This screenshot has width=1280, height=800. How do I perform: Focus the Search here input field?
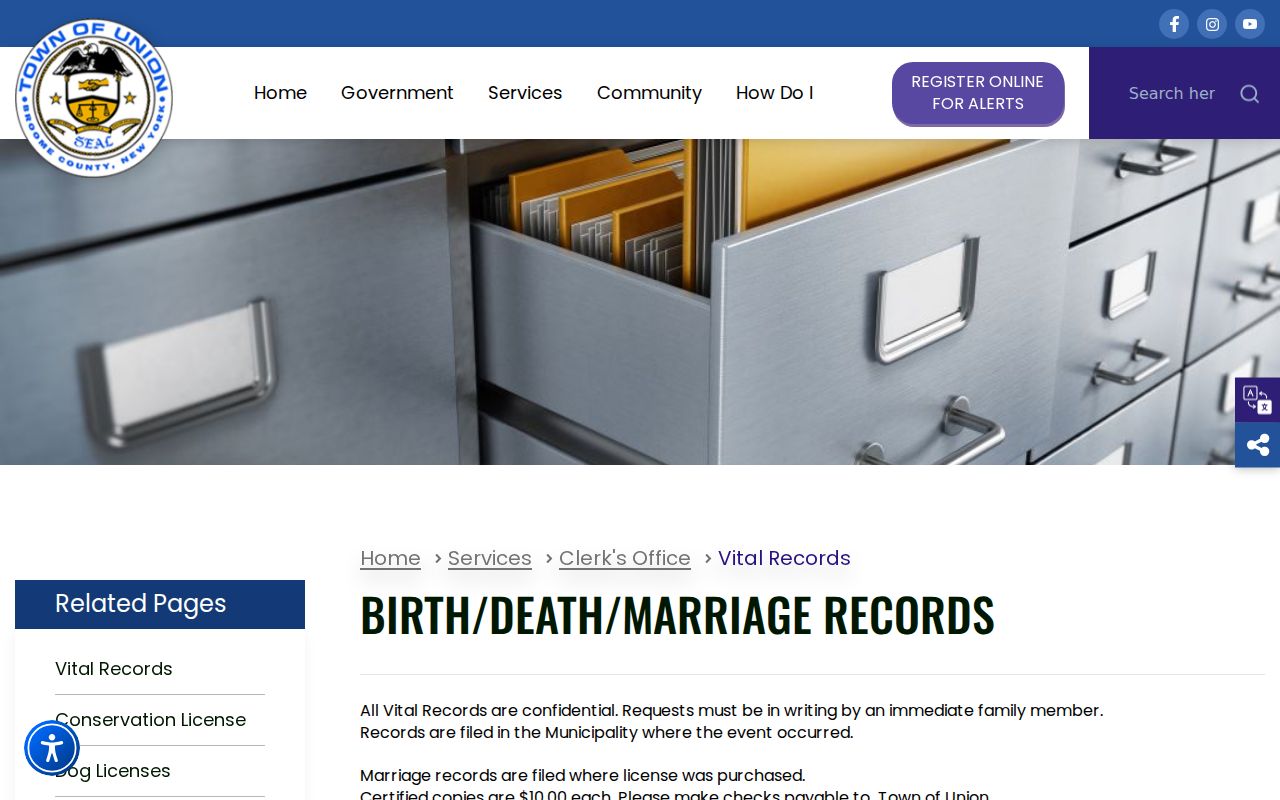[x=1172, y=93]
